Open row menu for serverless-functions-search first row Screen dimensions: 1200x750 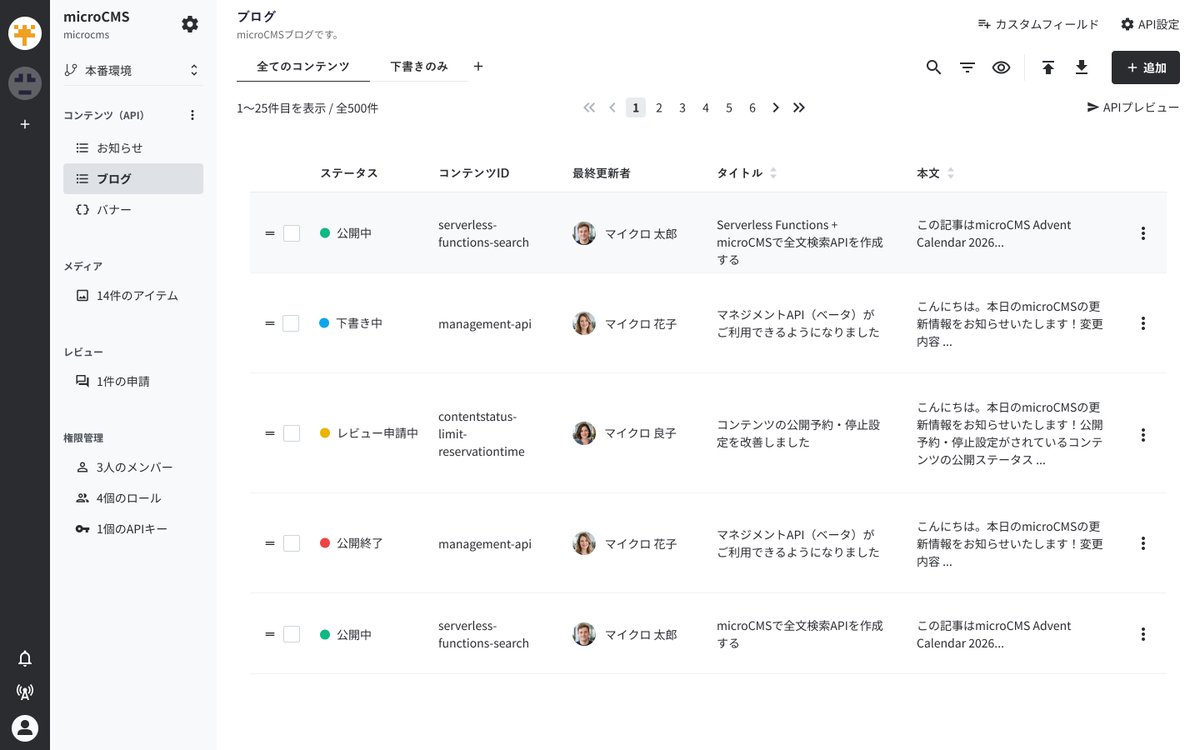[1143, 233]
